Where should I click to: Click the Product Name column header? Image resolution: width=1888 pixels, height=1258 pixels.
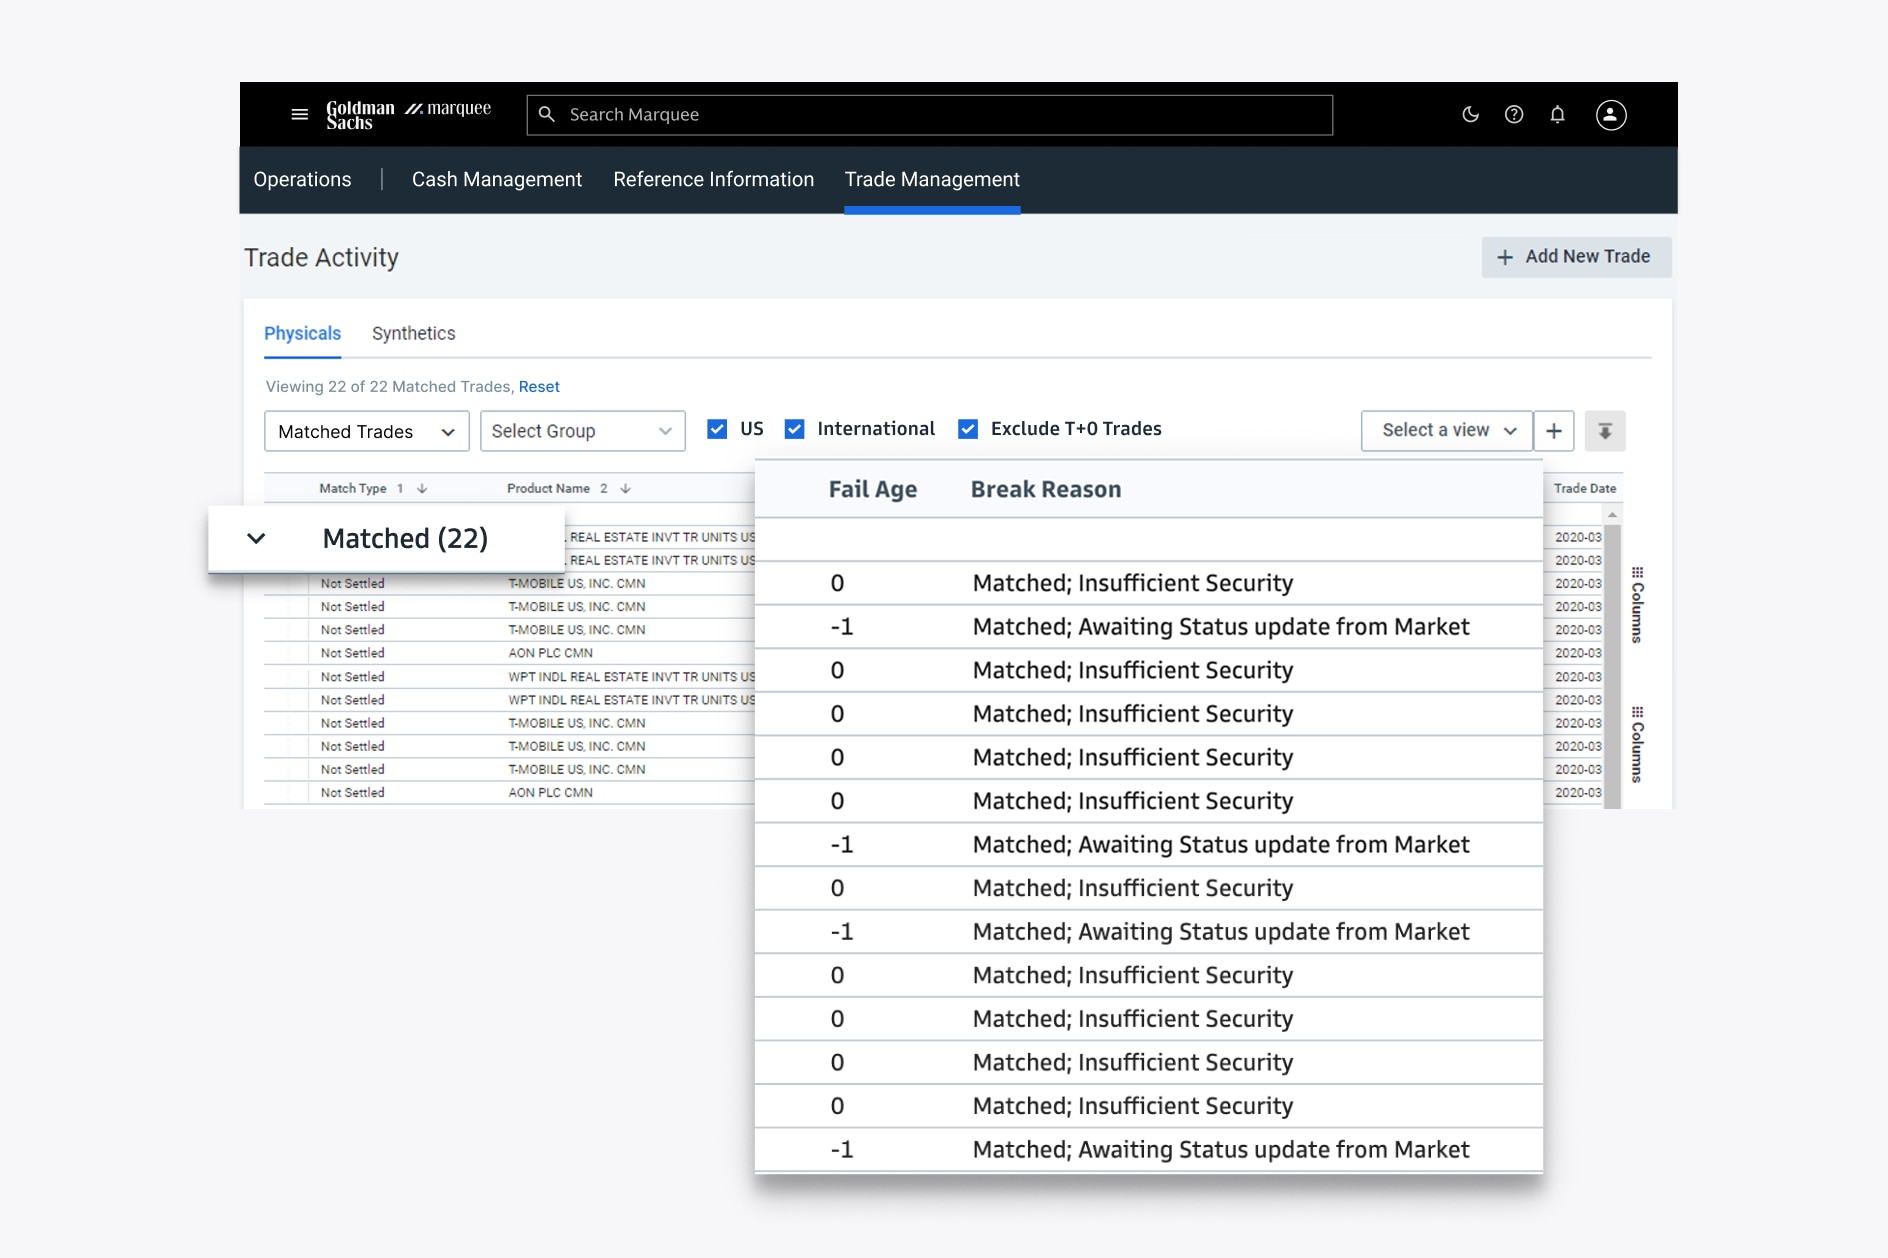[x=548, y=489]
